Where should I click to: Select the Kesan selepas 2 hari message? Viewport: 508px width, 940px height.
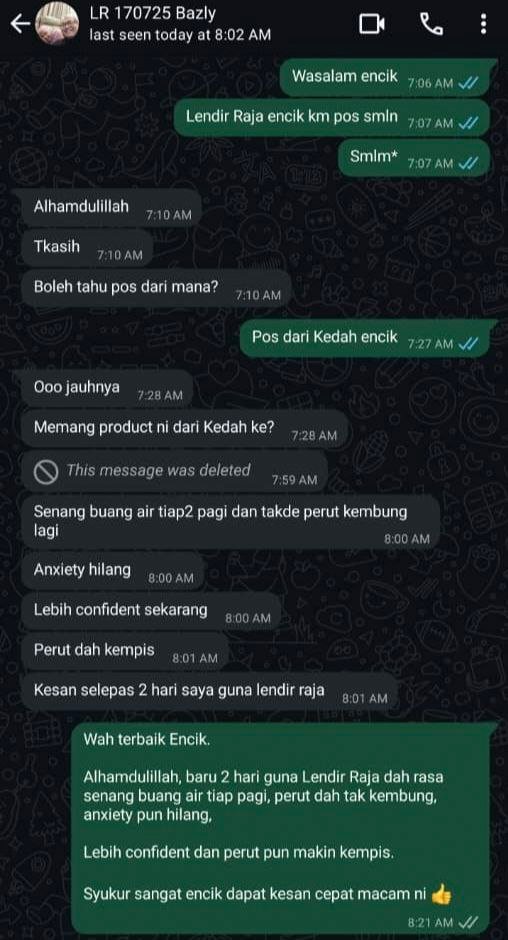tap(209, 691)
